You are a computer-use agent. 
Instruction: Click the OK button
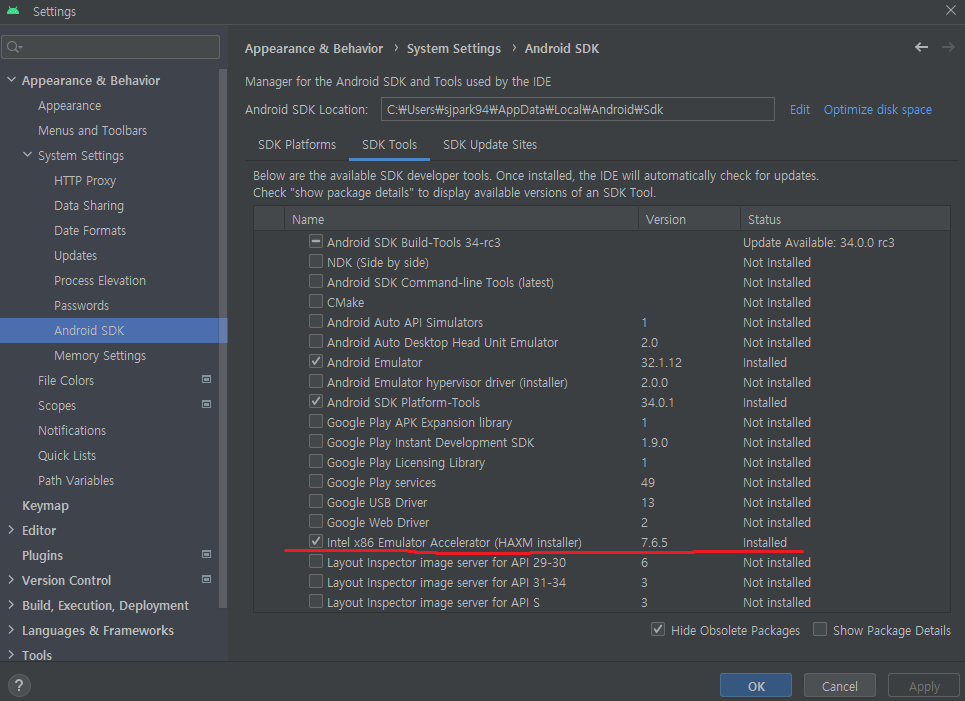coord(756,686)
